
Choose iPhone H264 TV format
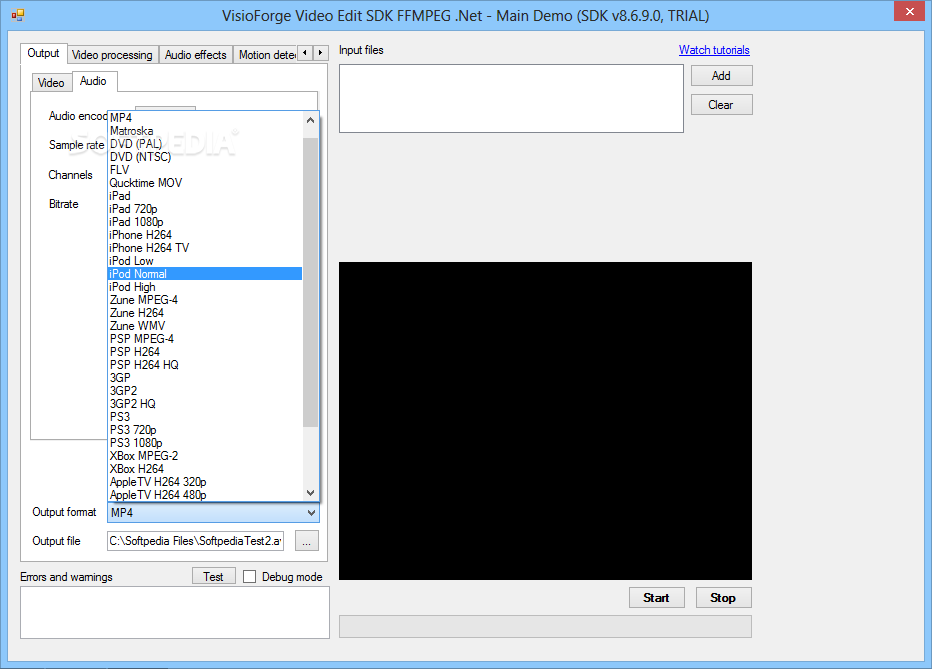[205, 248]
